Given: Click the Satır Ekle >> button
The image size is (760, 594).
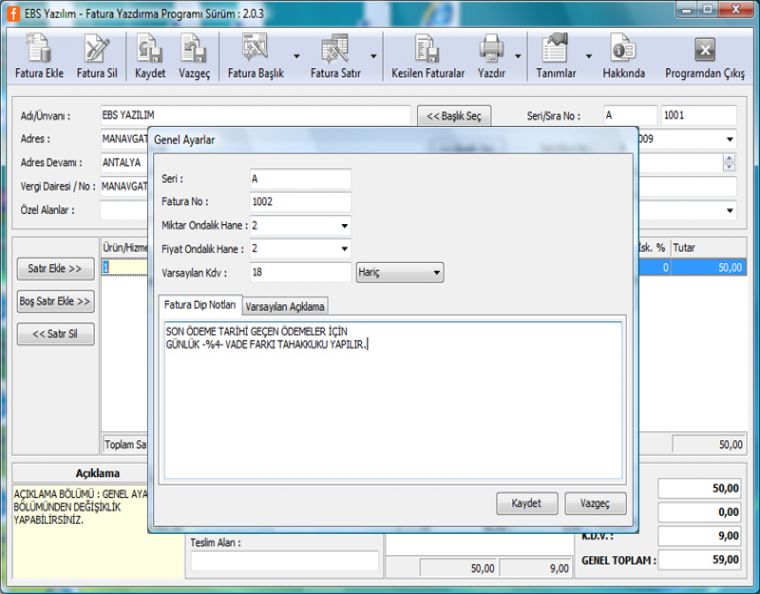Looking at the screenshot, I should [x=55, y=268].
